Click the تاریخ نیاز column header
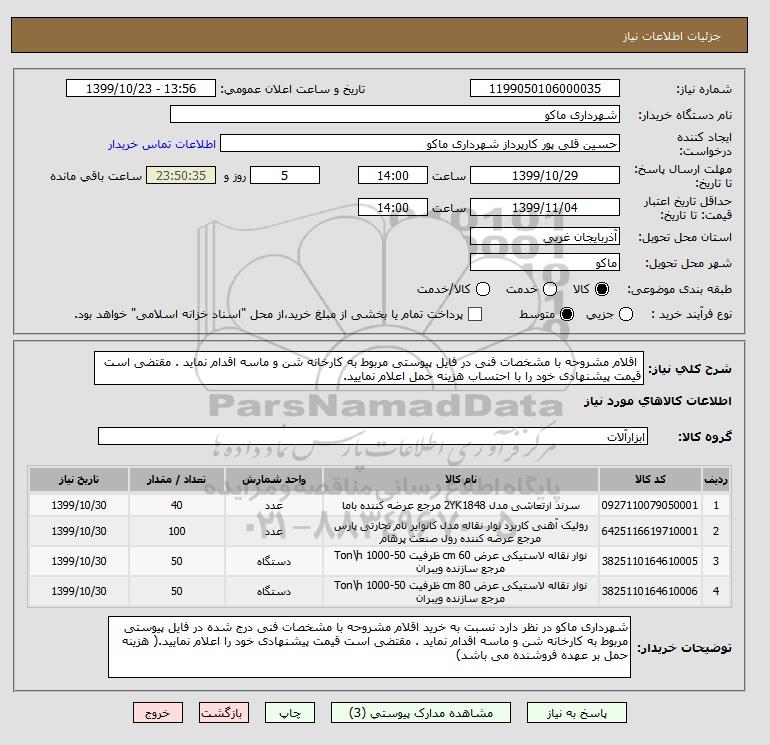This screenshot has width=770, height=745. pyautogui.click(x=79, y=479)
